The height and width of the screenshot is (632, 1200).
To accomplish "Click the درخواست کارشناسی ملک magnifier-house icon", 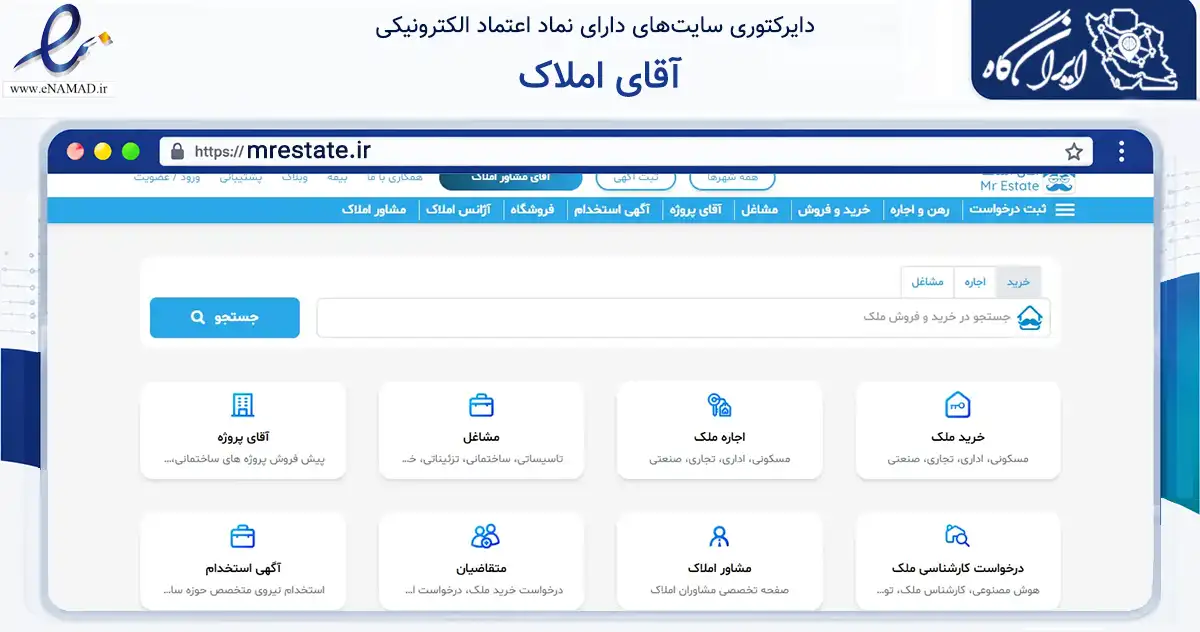I will tap(958, 536).
